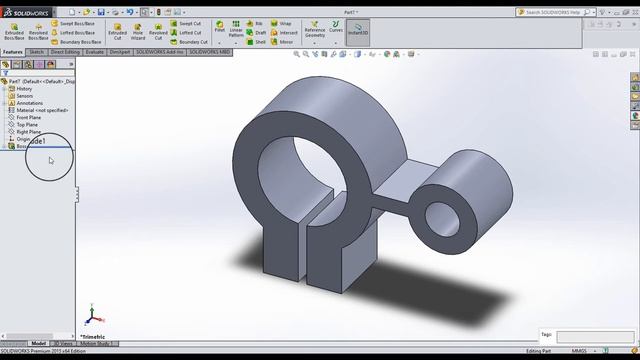Select the Revolved Boss/Base tool
Image resolution: width=640 pixels, height=360 pixels.
pos(38,32)
